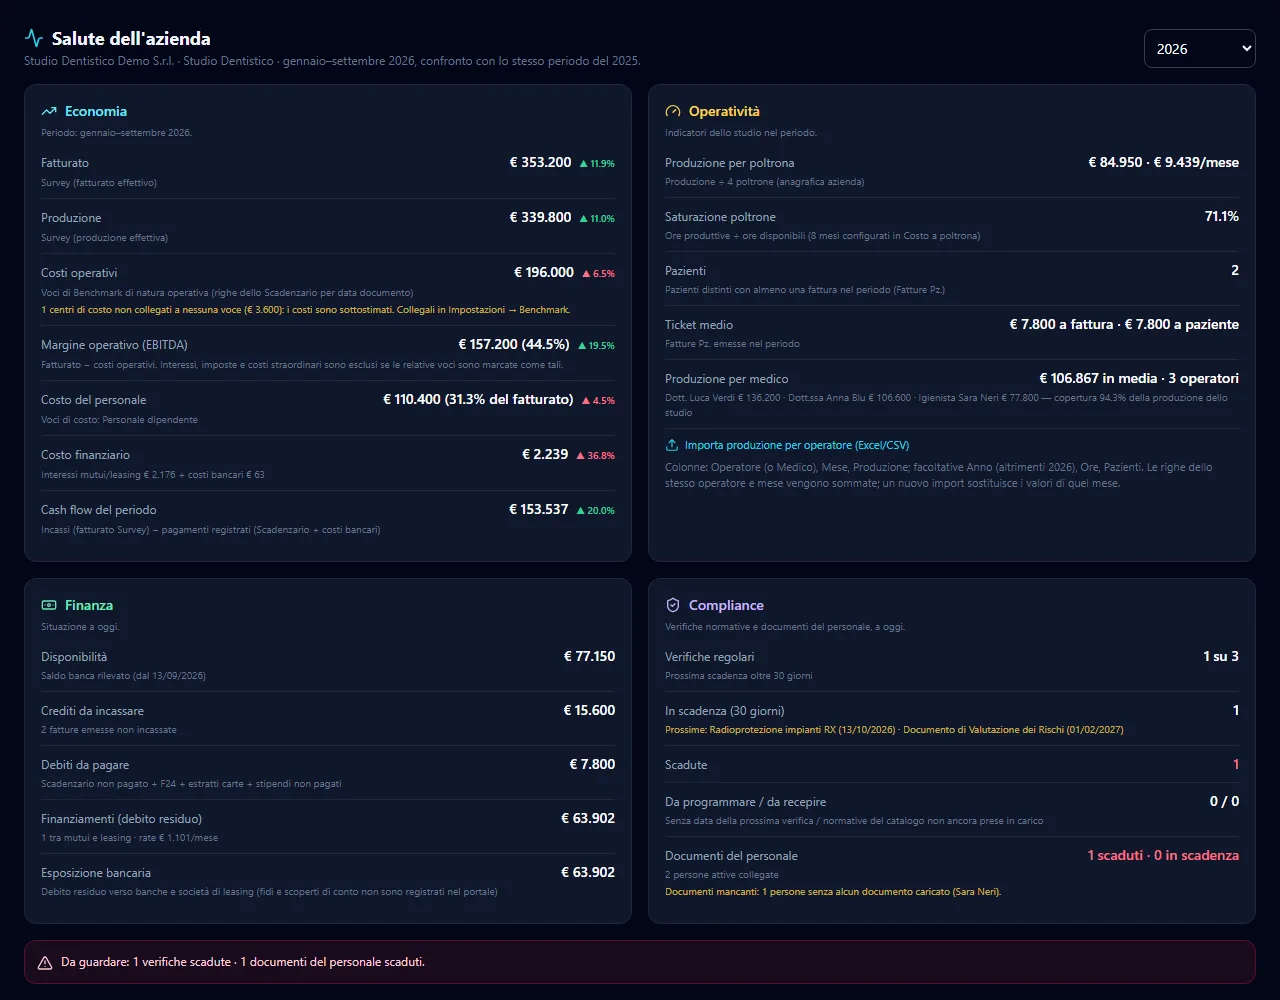Click the Da programmare / da recepire label
The height and width of the screenshot is (1000, 1280).
[745, 802]
